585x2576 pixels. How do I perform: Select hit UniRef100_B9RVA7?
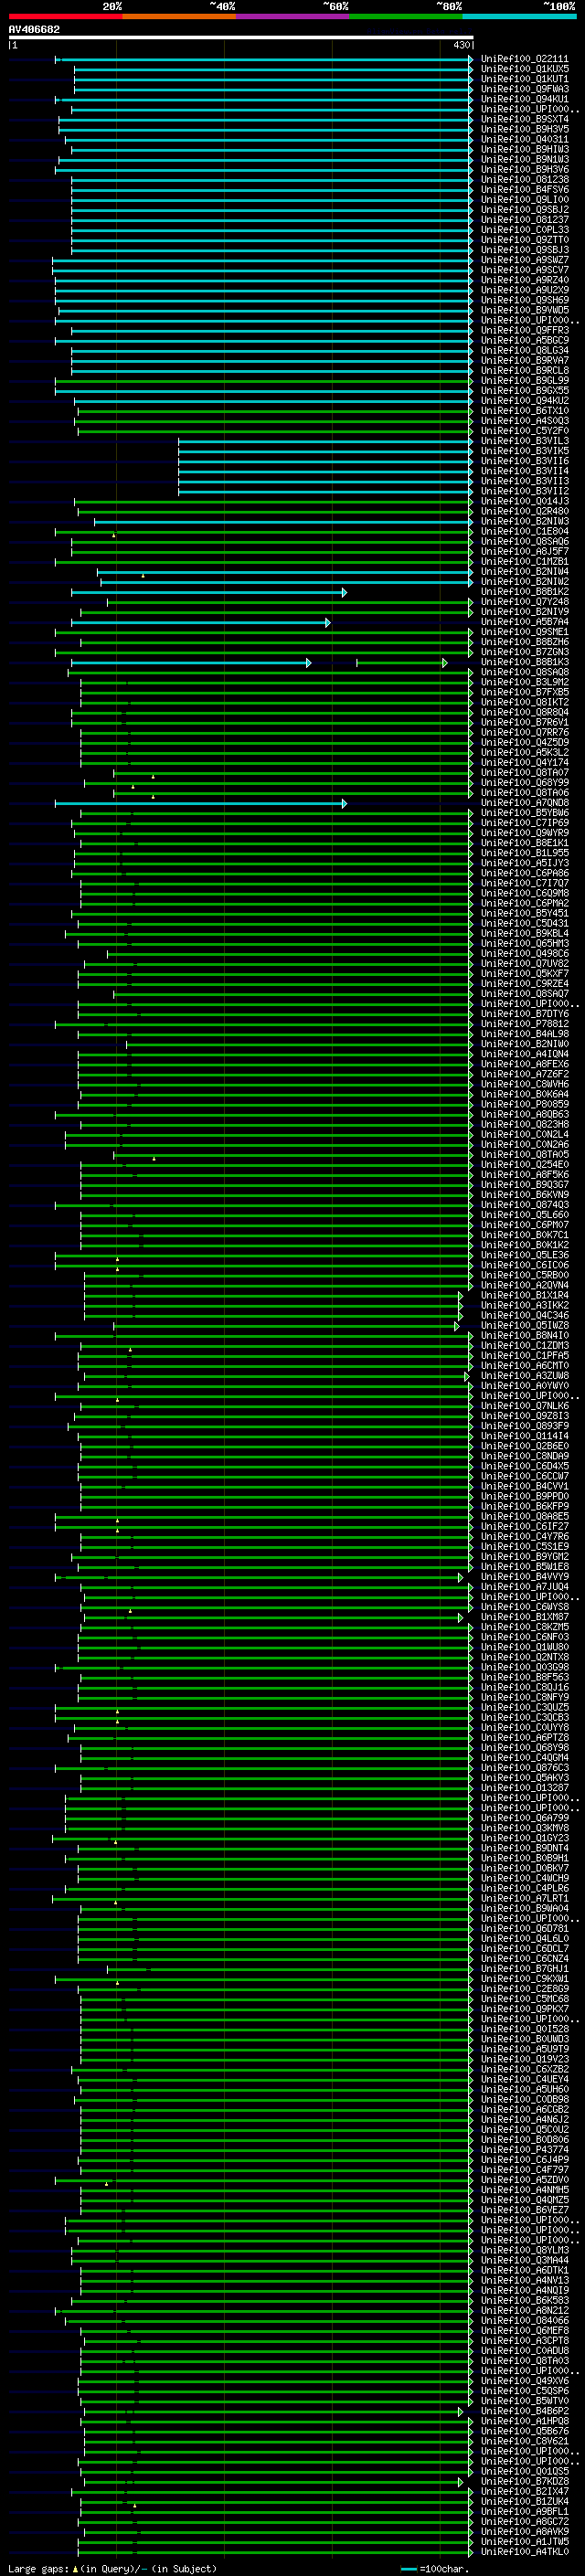tap(525, 360)
